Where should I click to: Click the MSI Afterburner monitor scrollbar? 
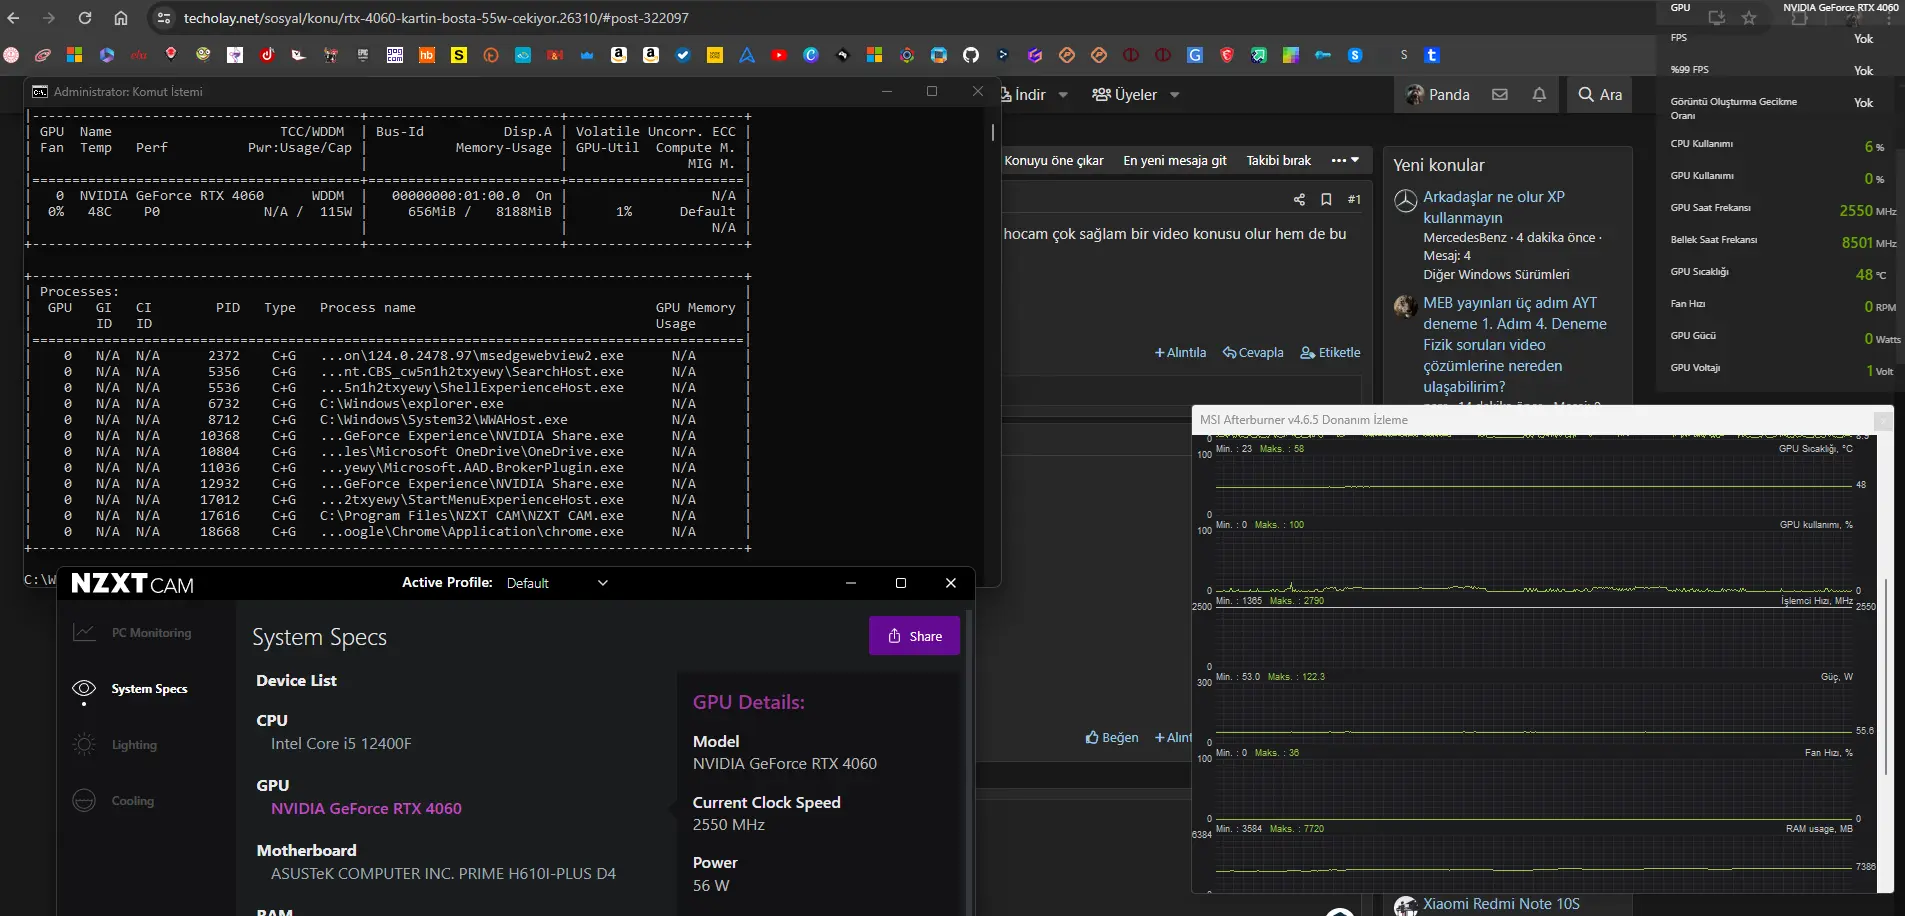1886,677
